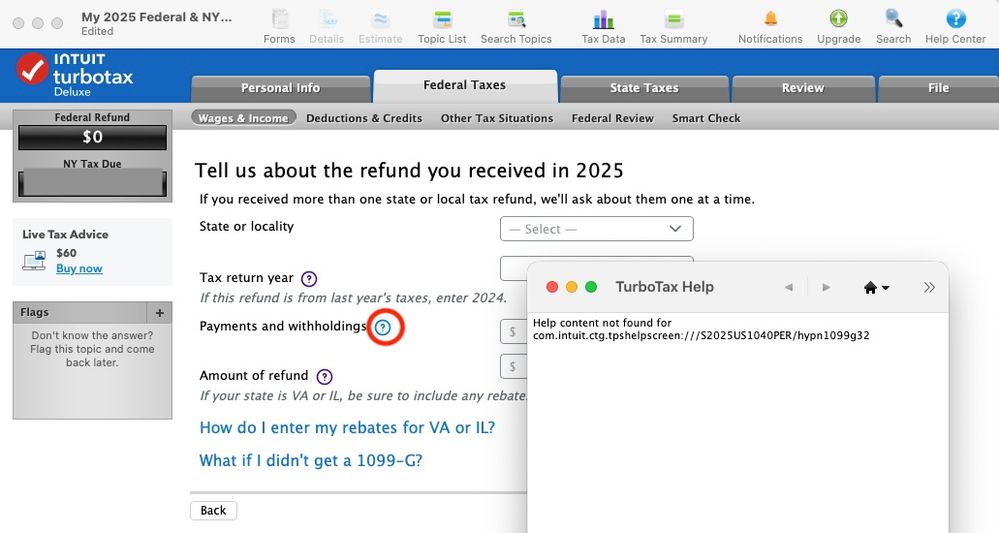The height and width of the screenshot is (533, 999).
Task: Click the Buy now link
Action: pos(79,268)
